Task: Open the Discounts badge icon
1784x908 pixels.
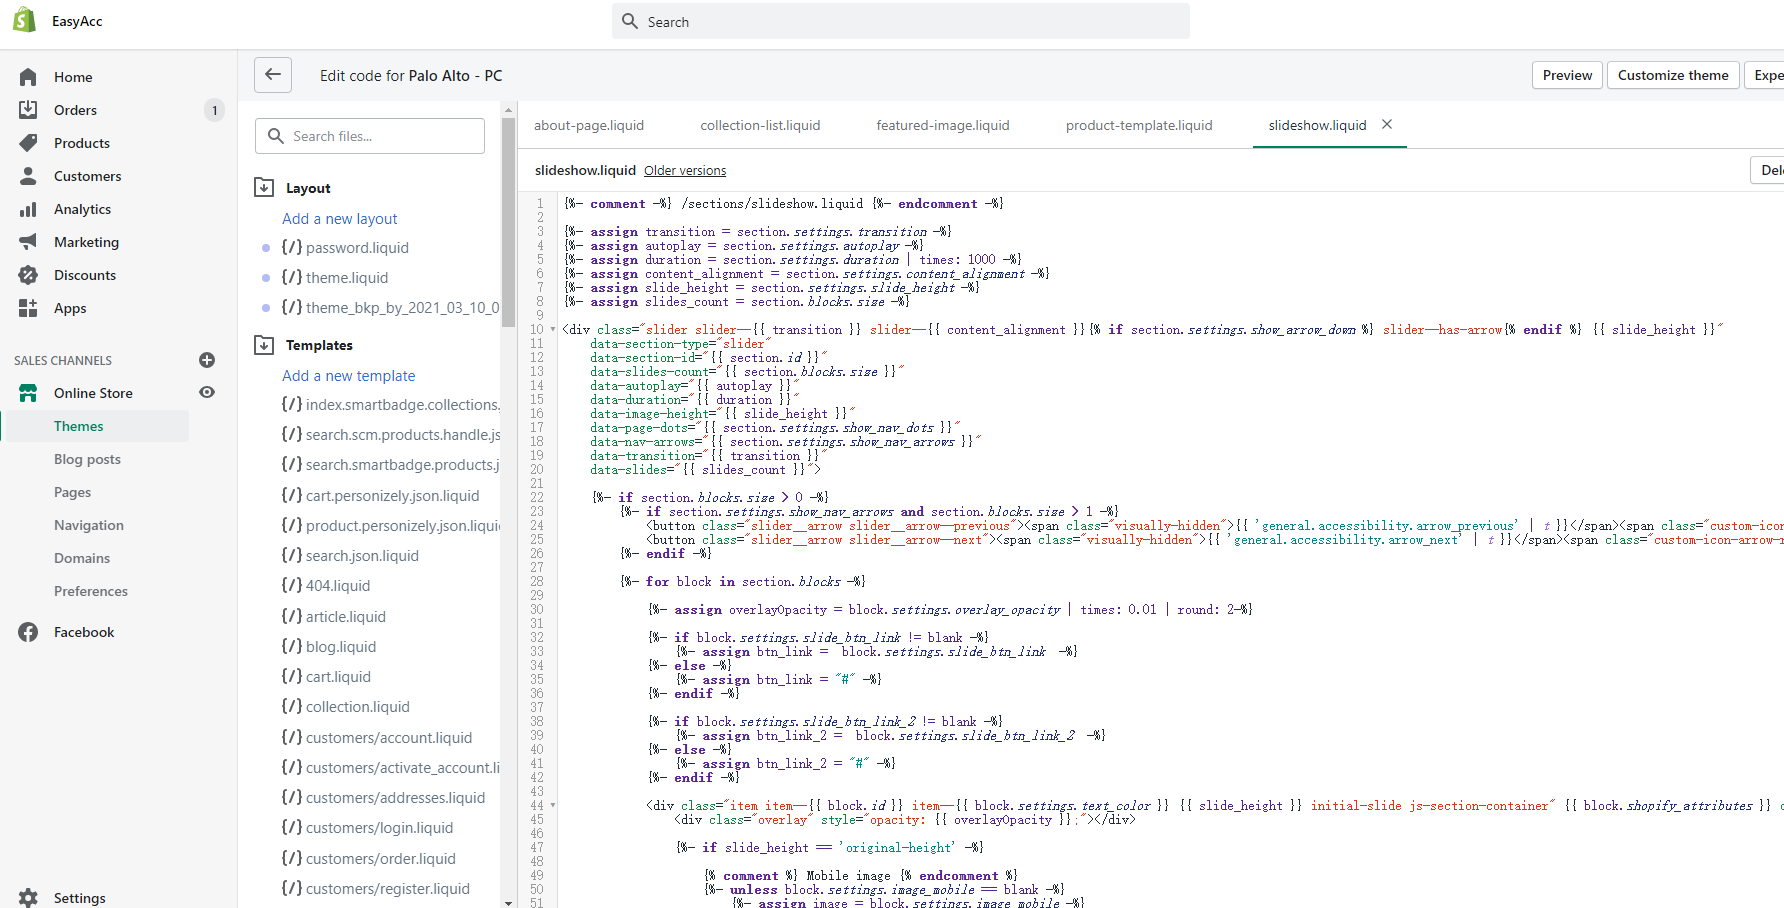Action: pos(28,275)
